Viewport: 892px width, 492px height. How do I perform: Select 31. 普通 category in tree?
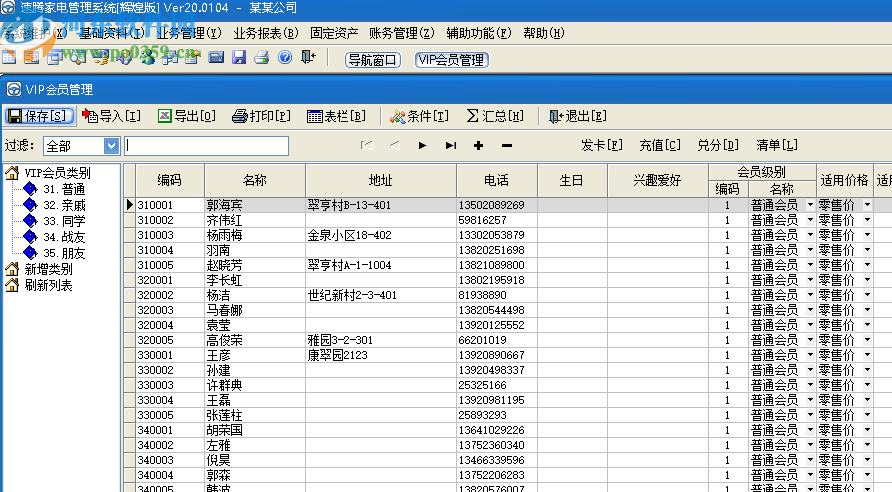pos(64,189)
